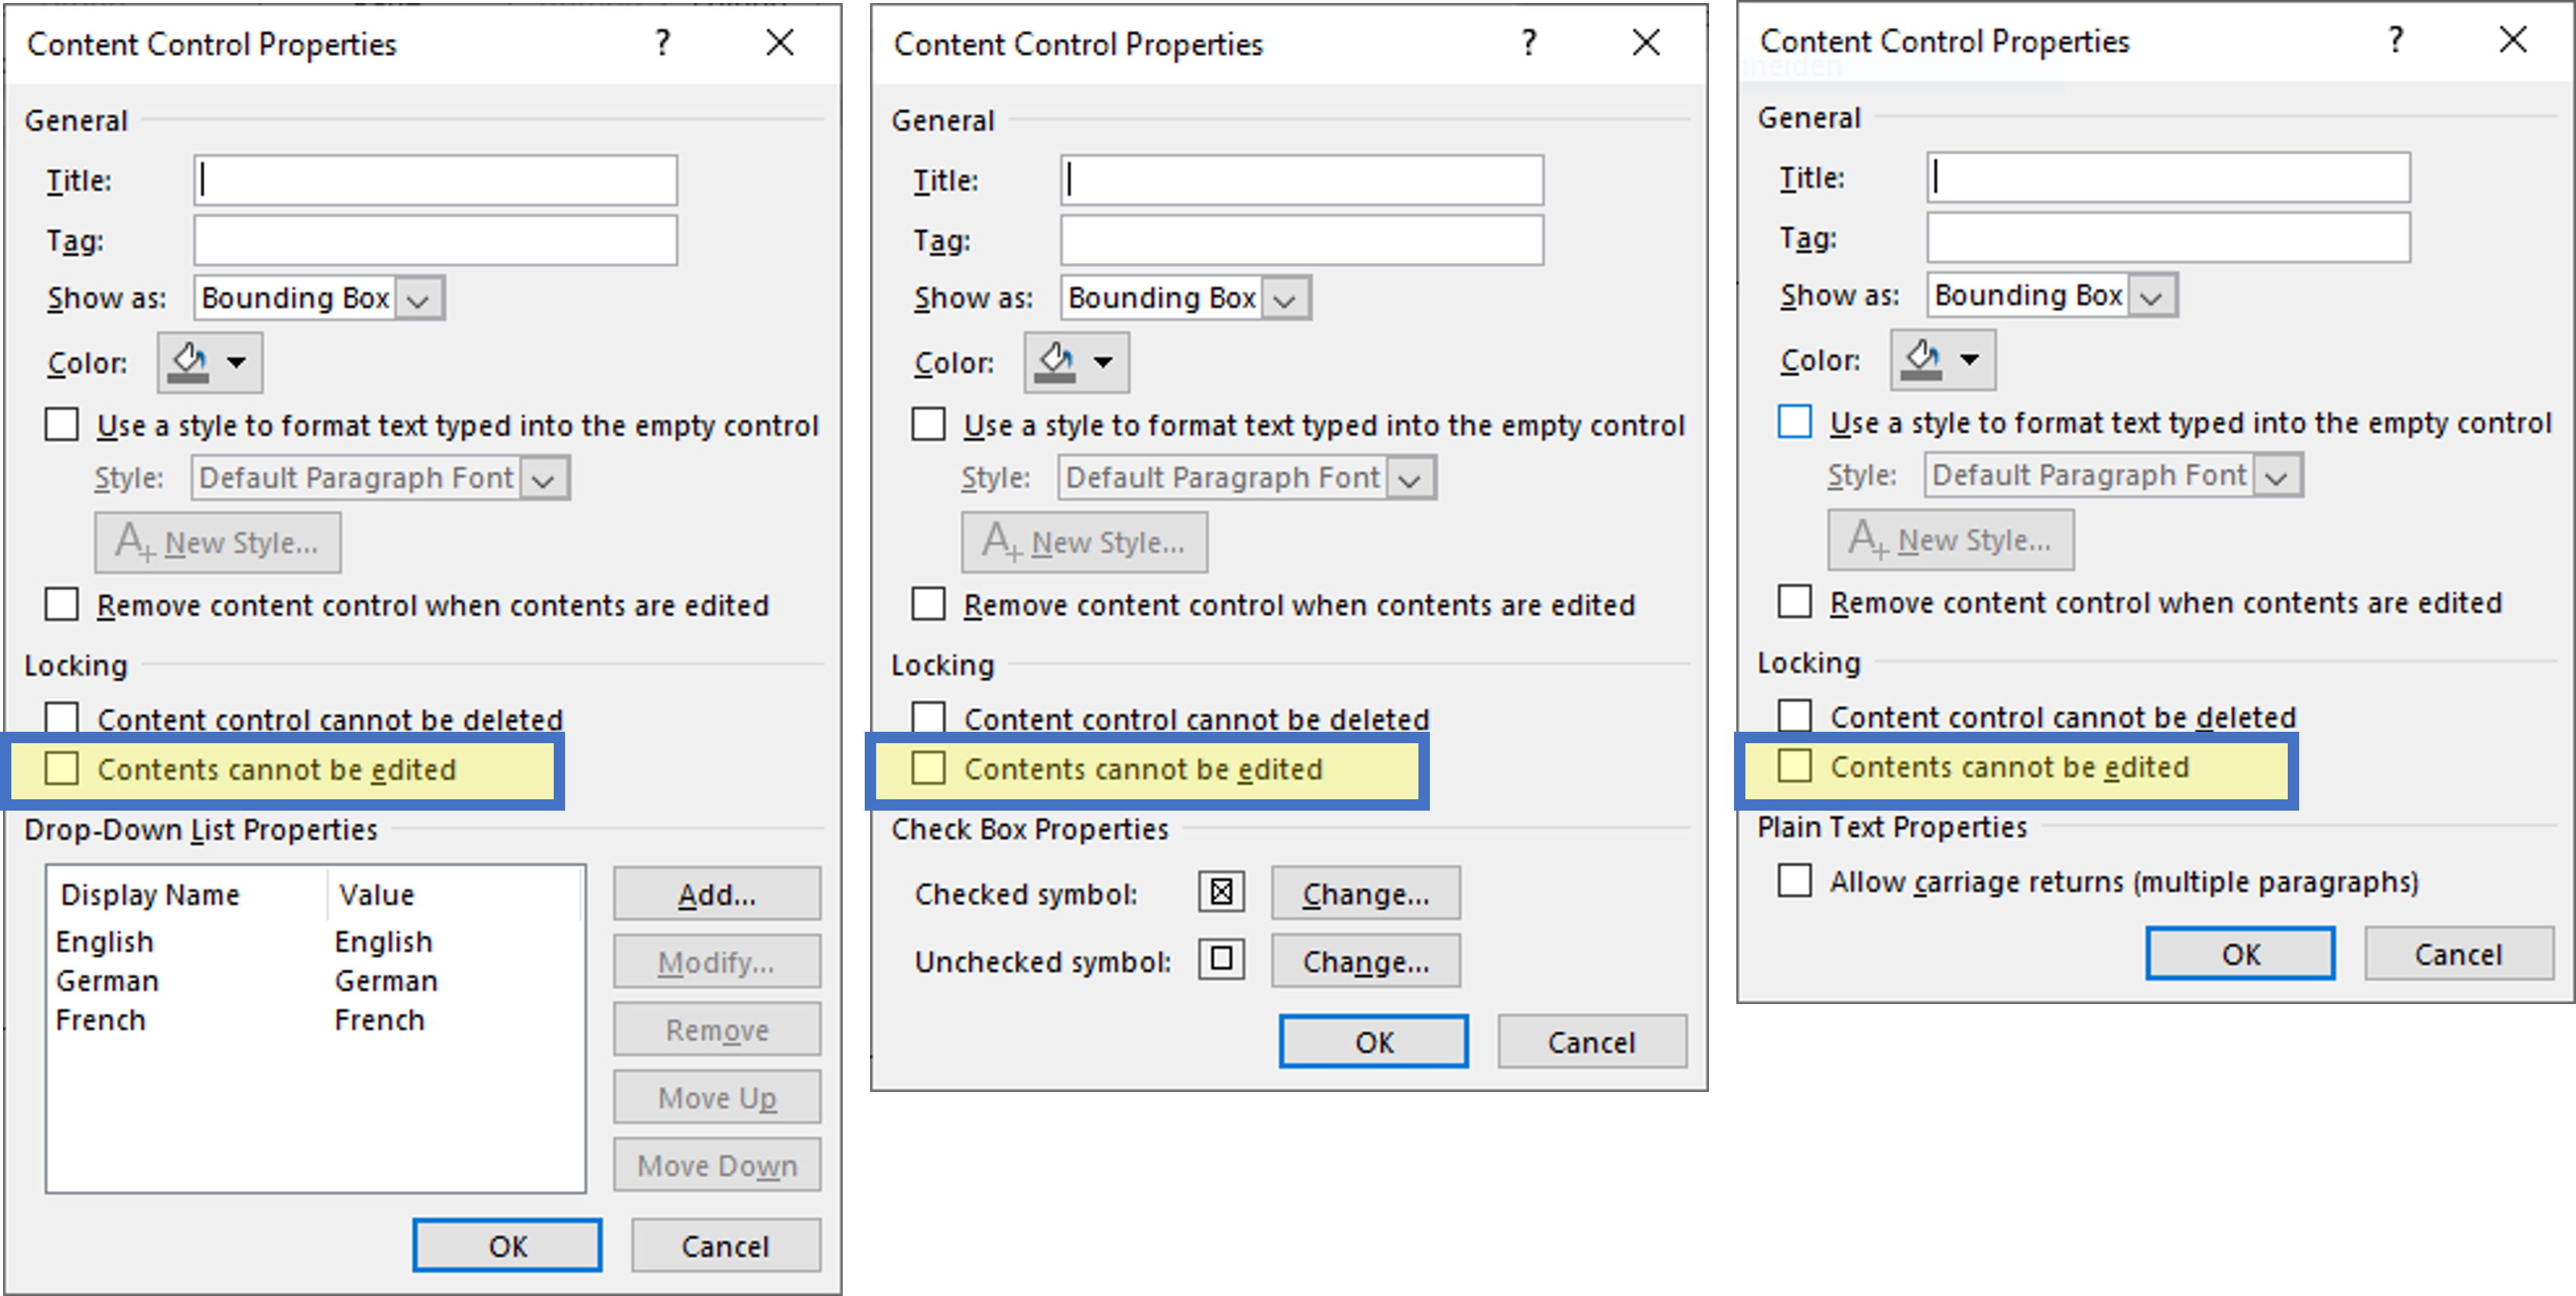Open Color picker in Drop-Down List dialog

coord(210,362)
